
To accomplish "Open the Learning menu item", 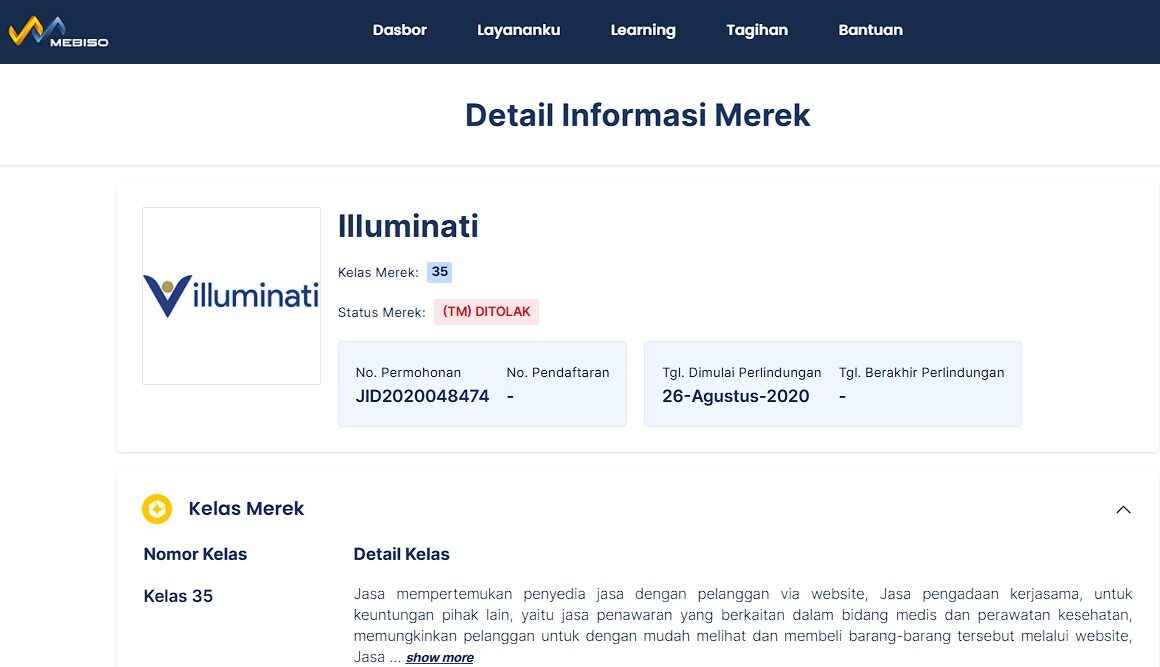I will (643, 30).
